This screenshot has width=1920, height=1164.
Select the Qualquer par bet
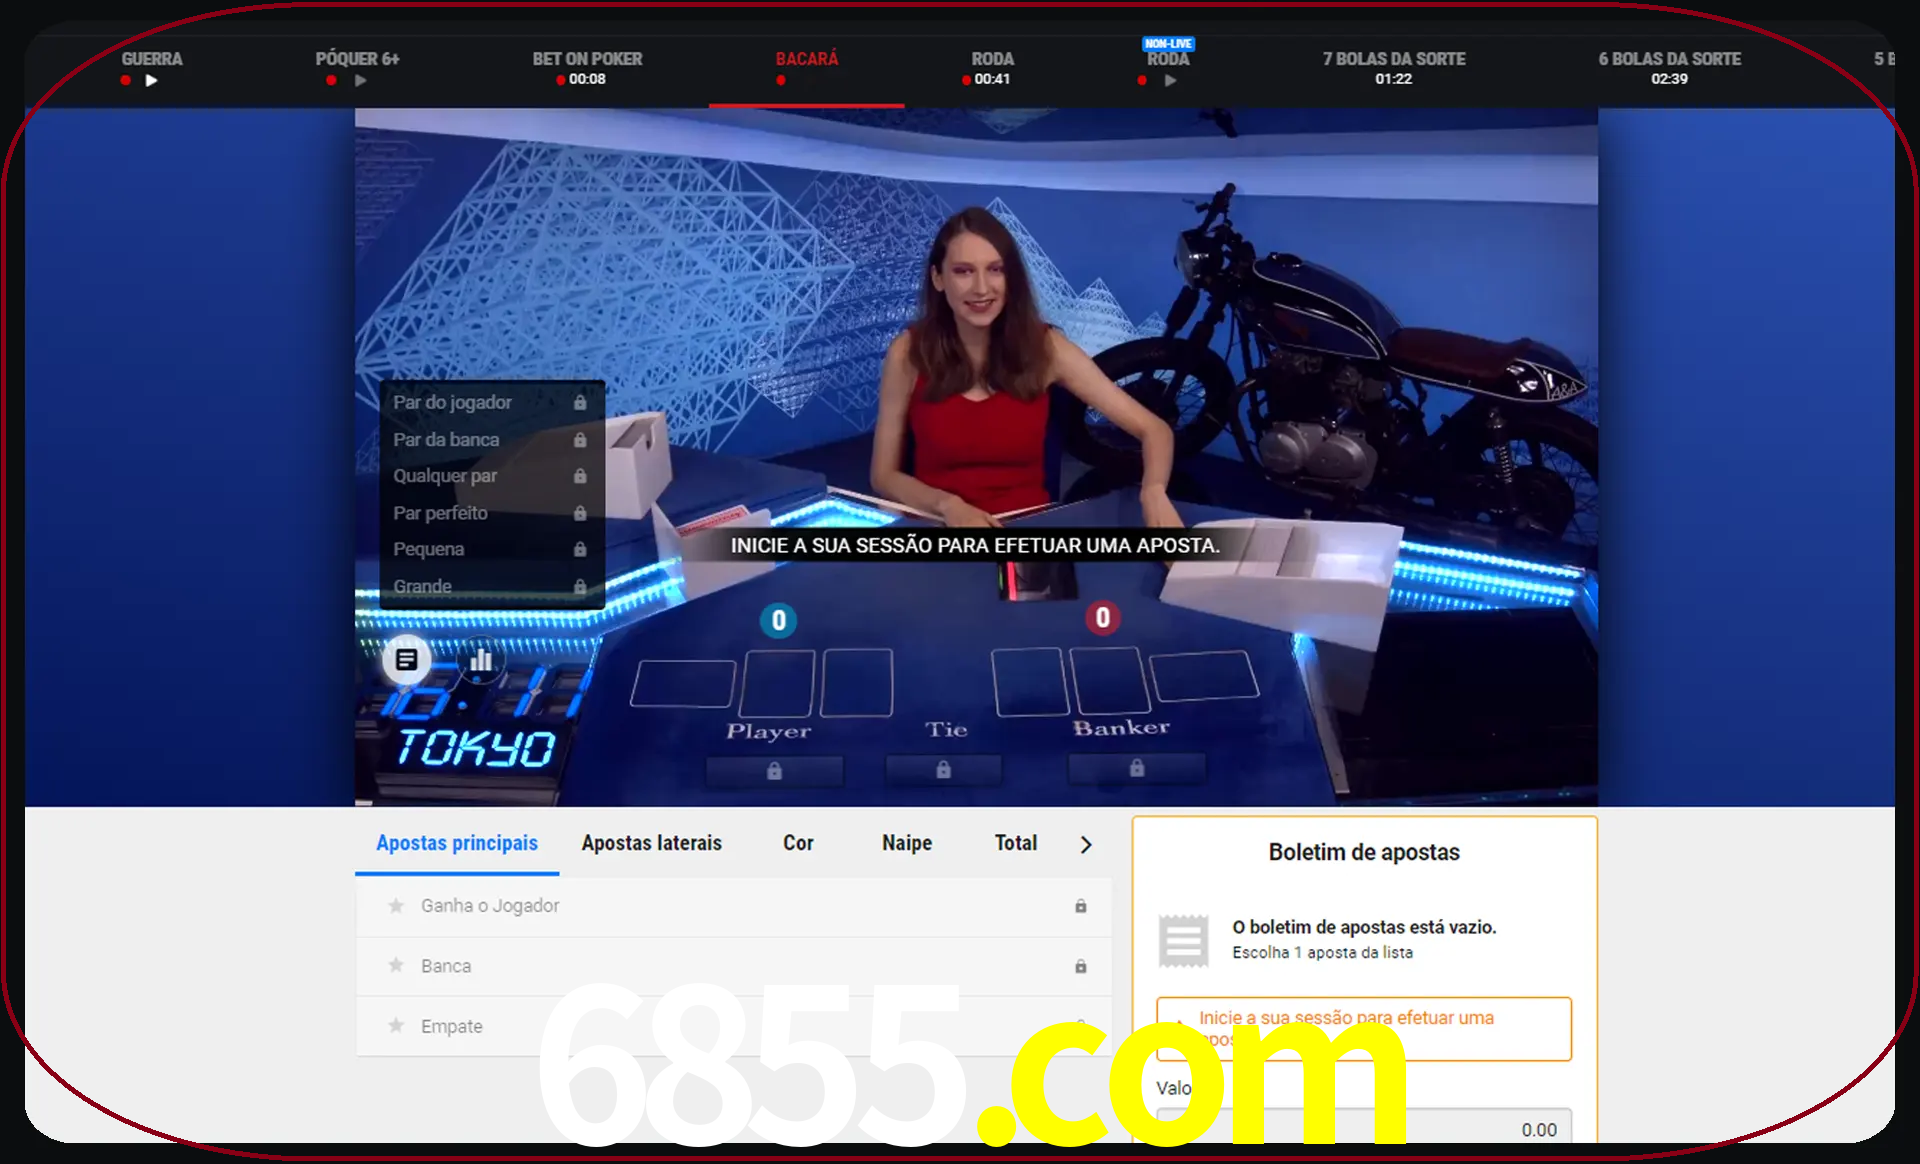click(x=492, y=476)
